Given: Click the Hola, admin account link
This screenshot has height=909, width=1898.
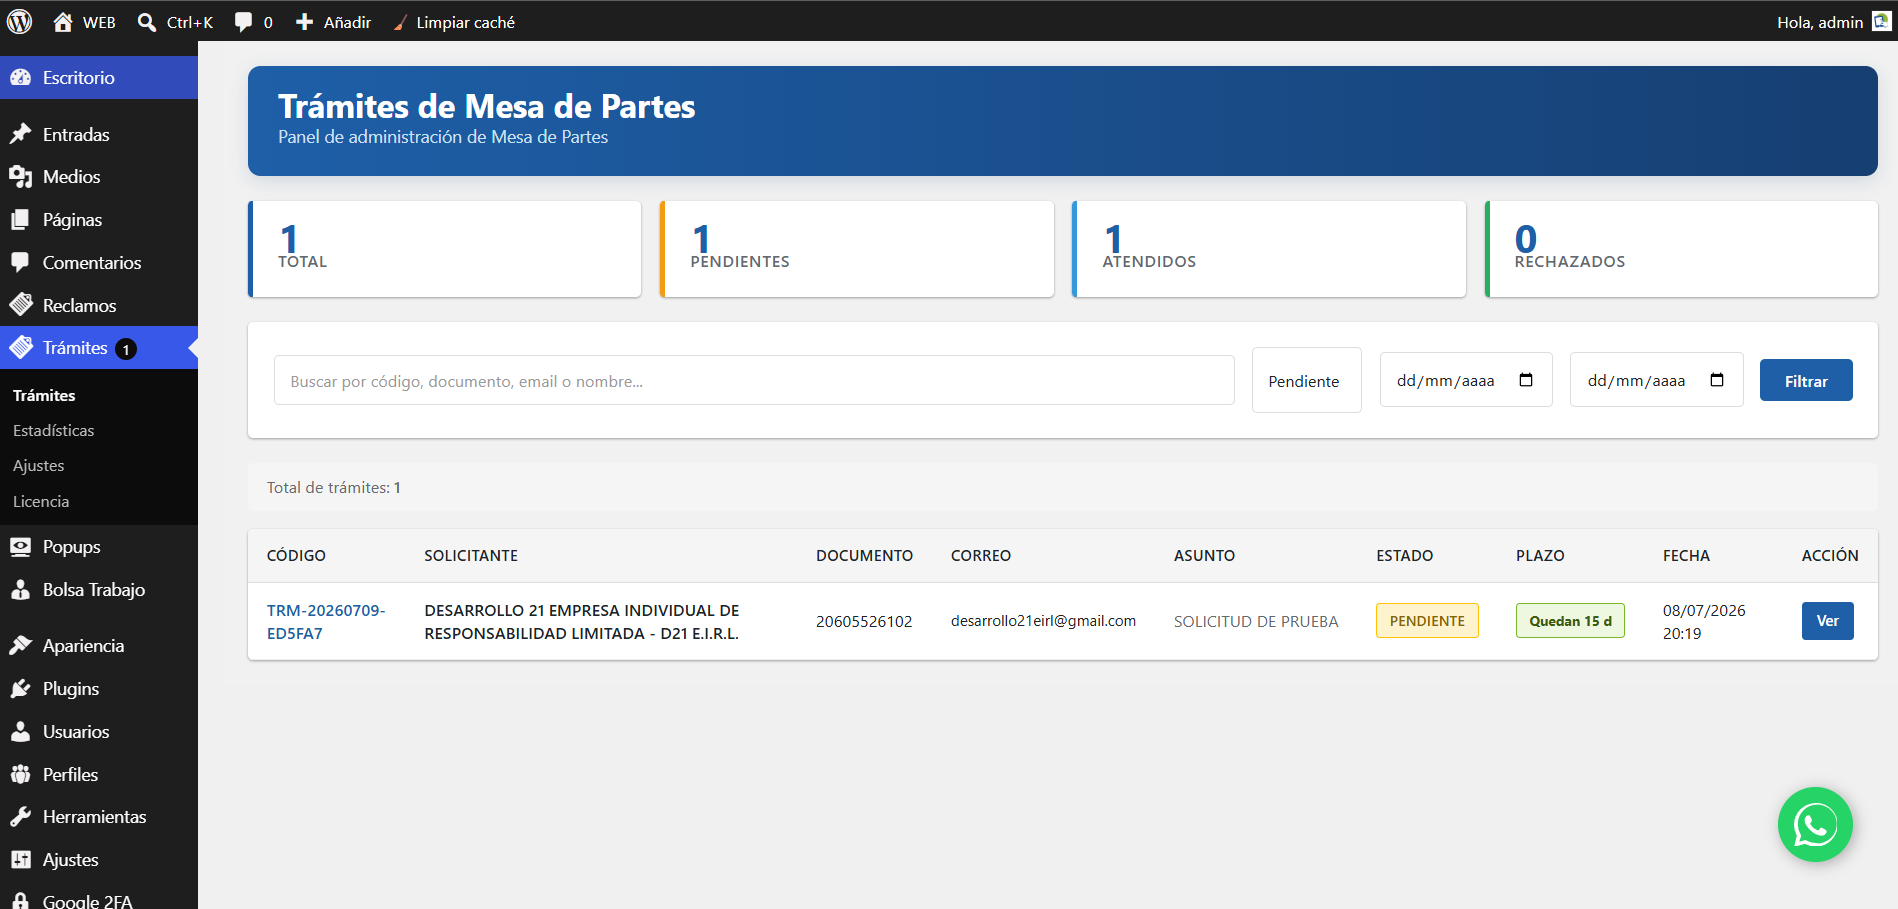Looking at the screenshot, I should (1820, 22).
